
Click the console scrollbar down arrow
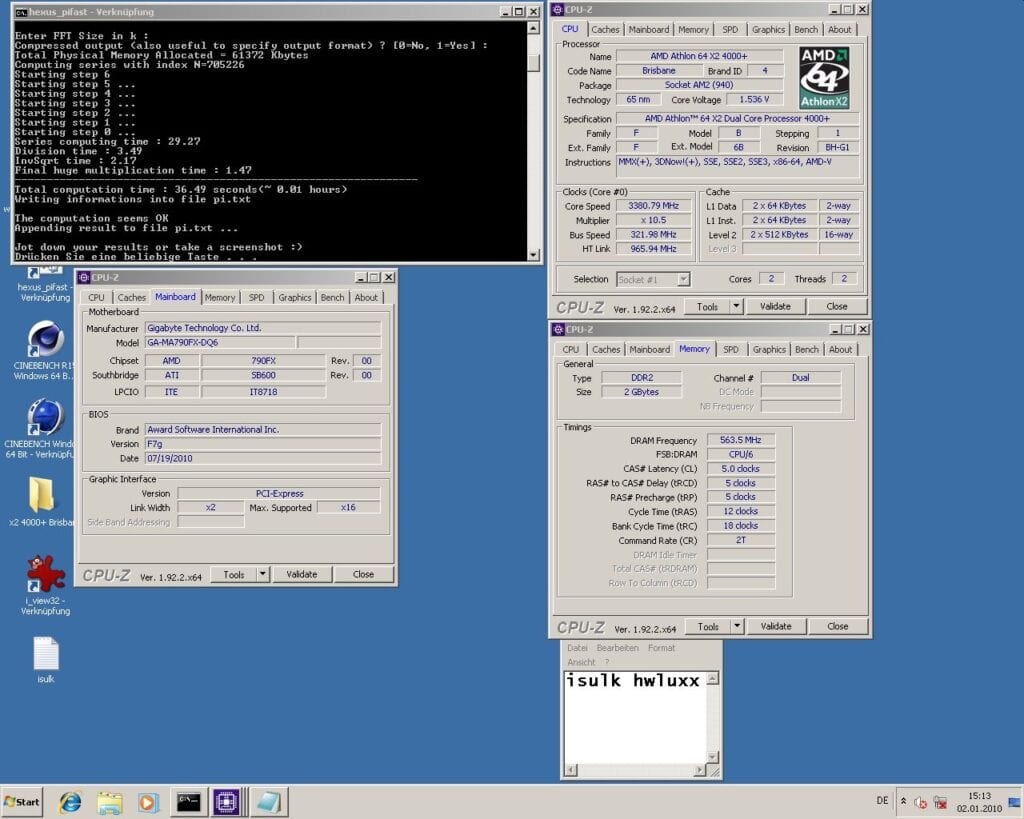(534, 255)
